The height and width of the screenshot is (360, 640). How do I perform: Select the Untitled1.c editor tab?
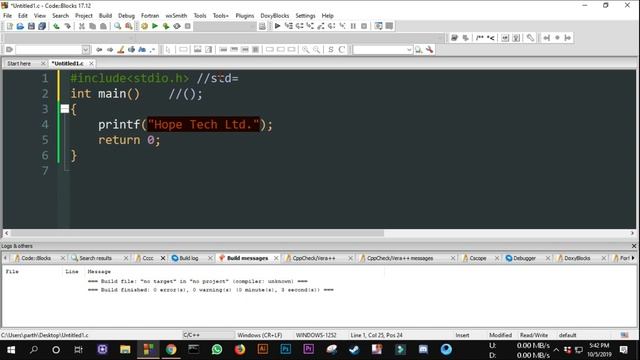click(x=68, y=64)
